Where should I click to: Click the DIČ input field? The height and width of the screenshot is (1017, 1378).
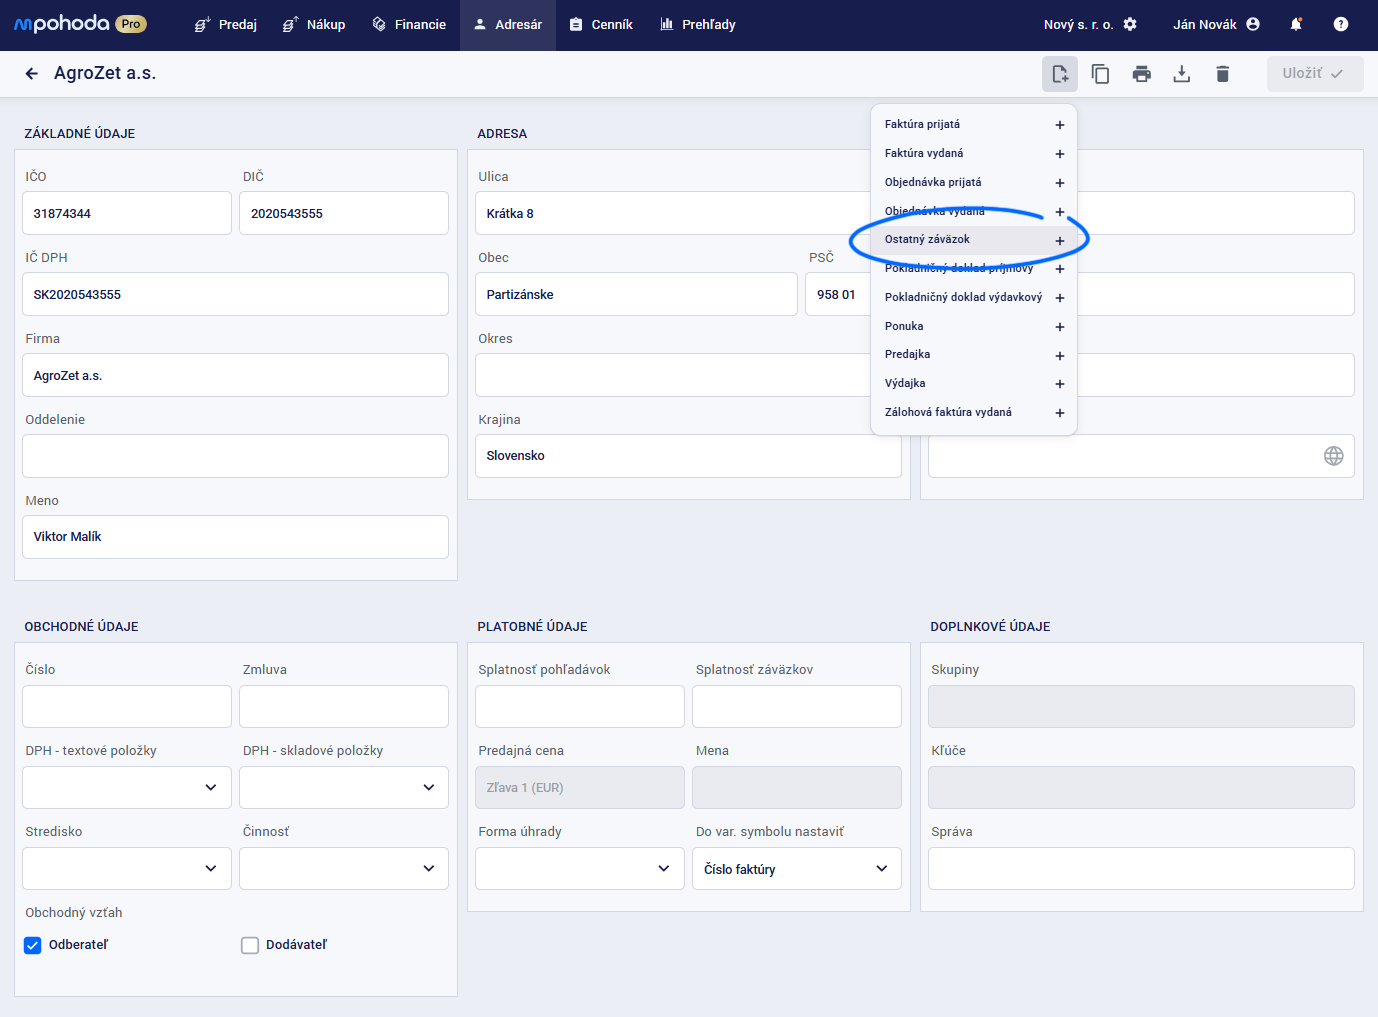point(344,213)
